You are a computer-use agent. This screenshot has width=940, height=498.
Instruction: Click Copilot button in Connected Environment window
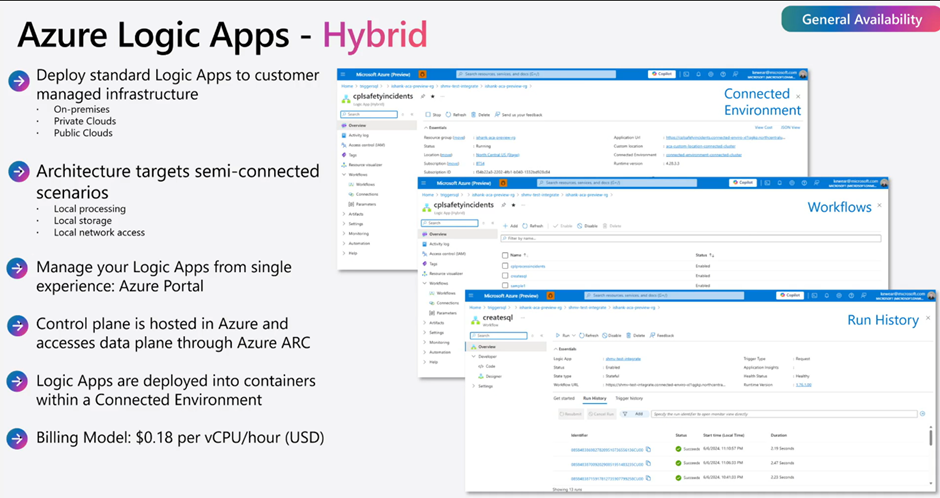662,74
